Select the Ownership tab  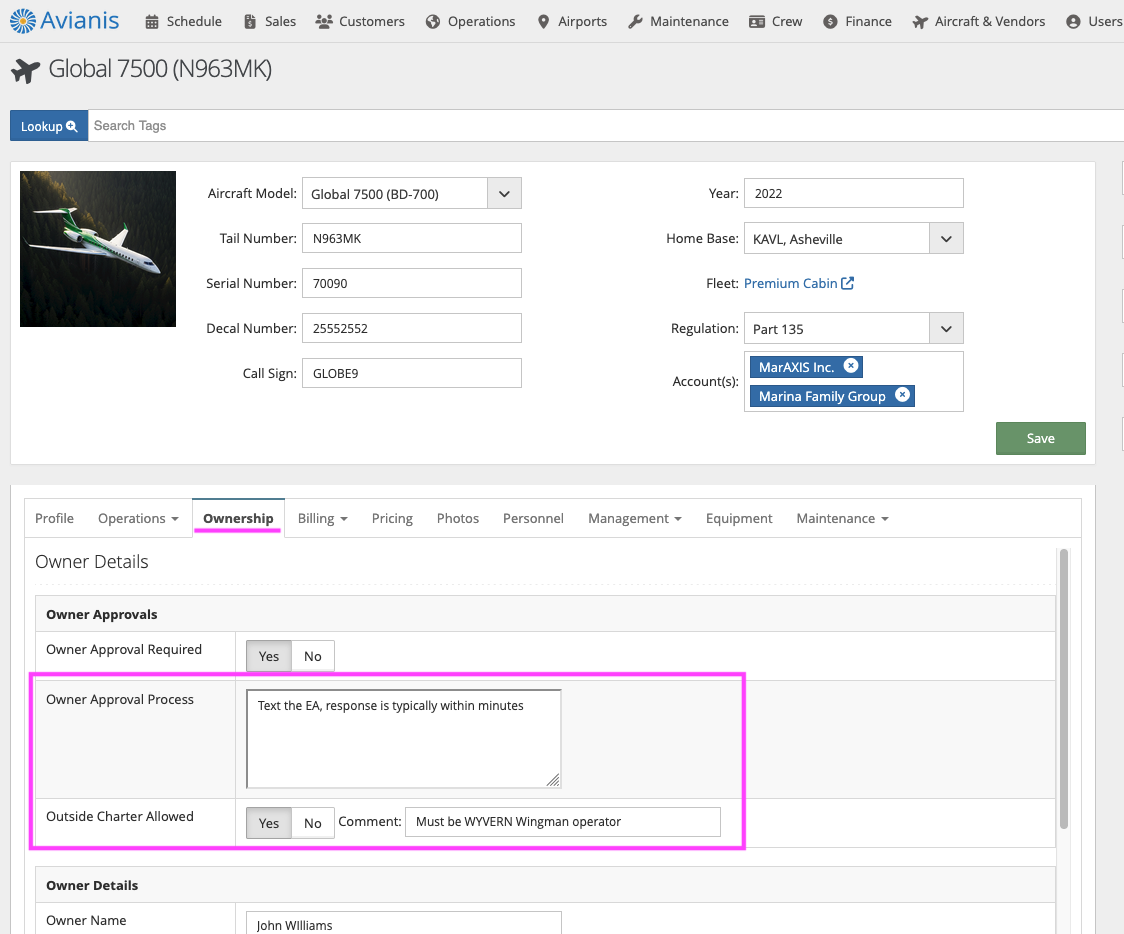click(x=238, y=518)
